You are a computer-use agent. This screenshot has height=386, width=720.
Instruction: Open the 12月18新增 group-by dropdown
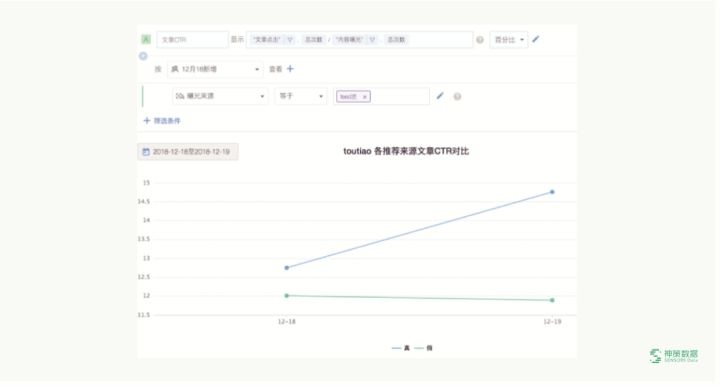click(215, 69)
